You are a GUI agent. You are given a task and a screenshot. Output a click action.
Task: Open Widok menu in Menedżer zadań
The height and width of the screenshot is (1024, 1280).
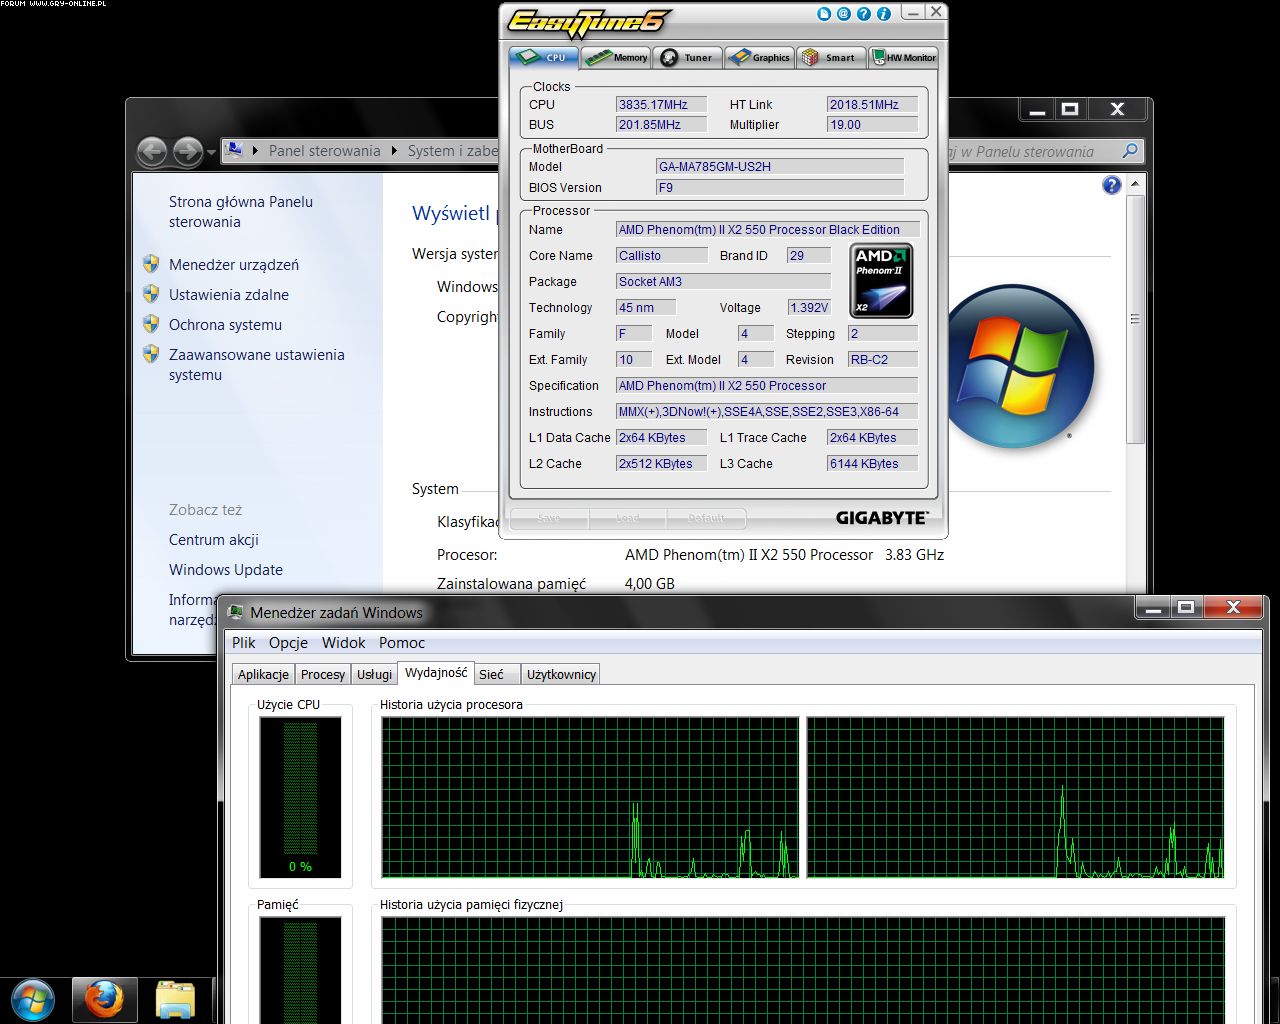(343, 643)
